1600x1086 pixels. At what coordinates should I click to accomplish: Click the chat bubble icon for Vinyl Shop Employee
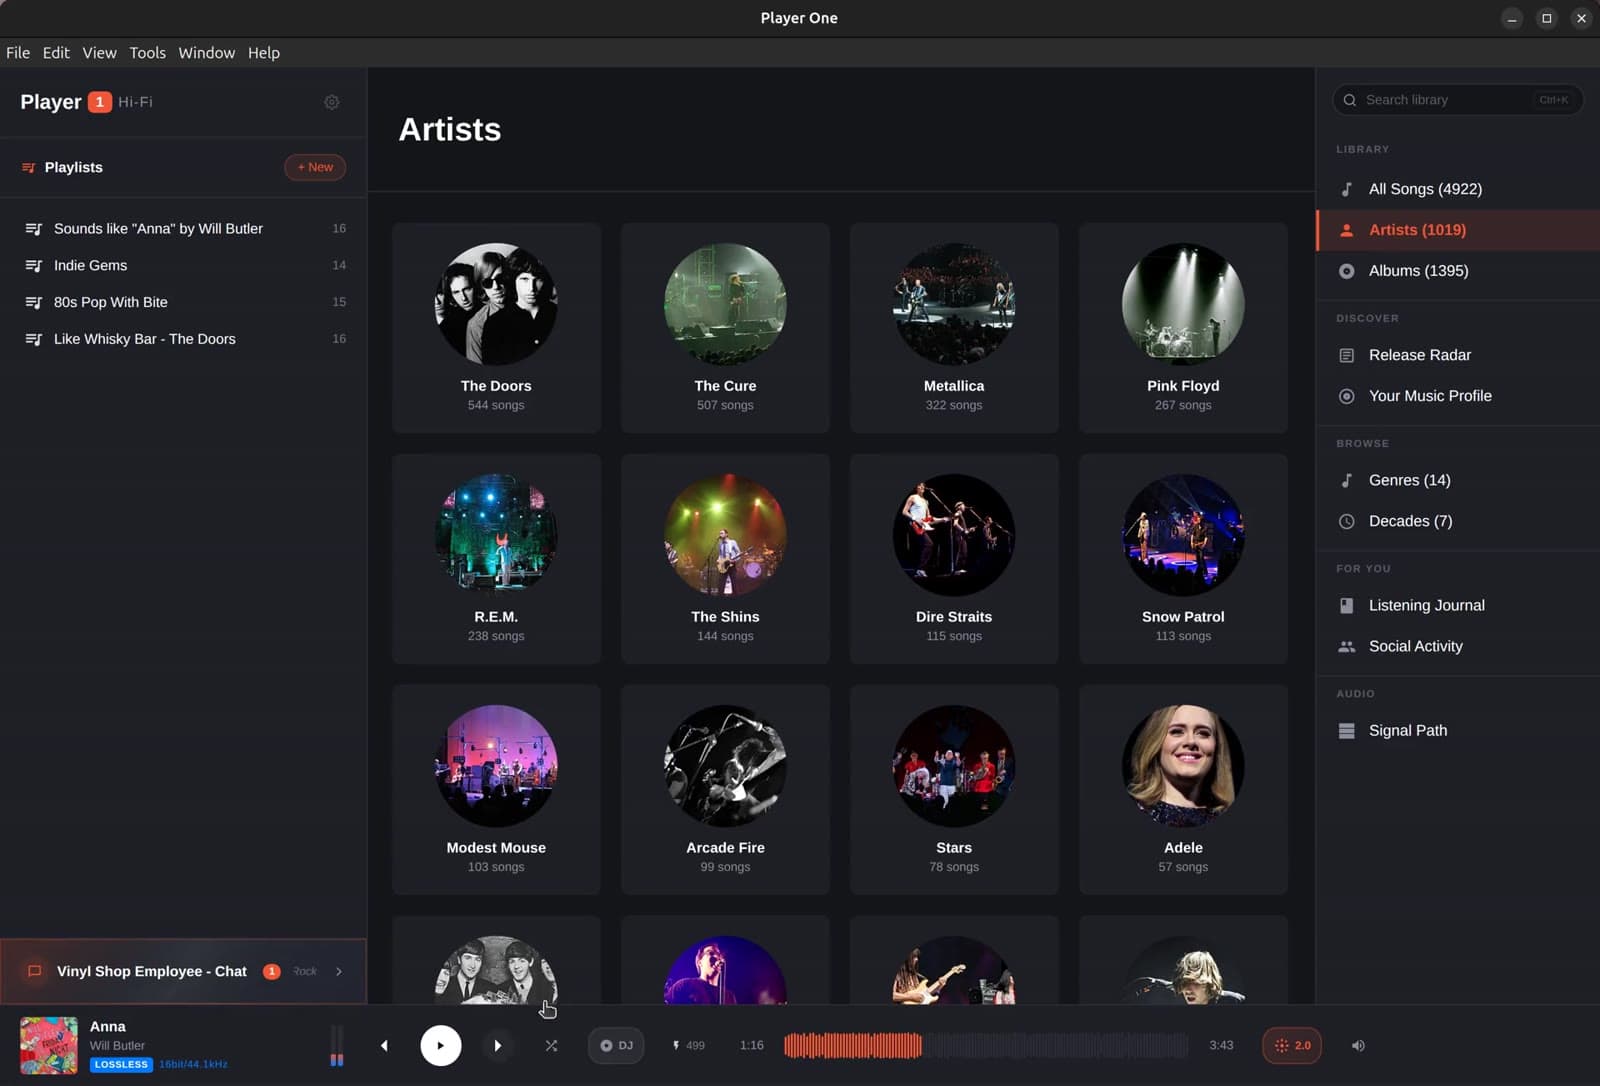point(34,971)
